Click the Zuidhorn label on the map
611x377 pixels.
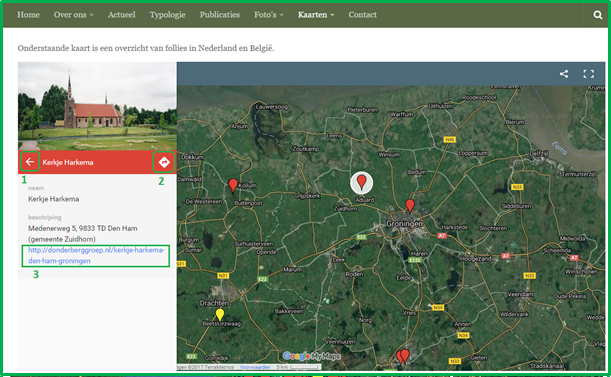345,209
